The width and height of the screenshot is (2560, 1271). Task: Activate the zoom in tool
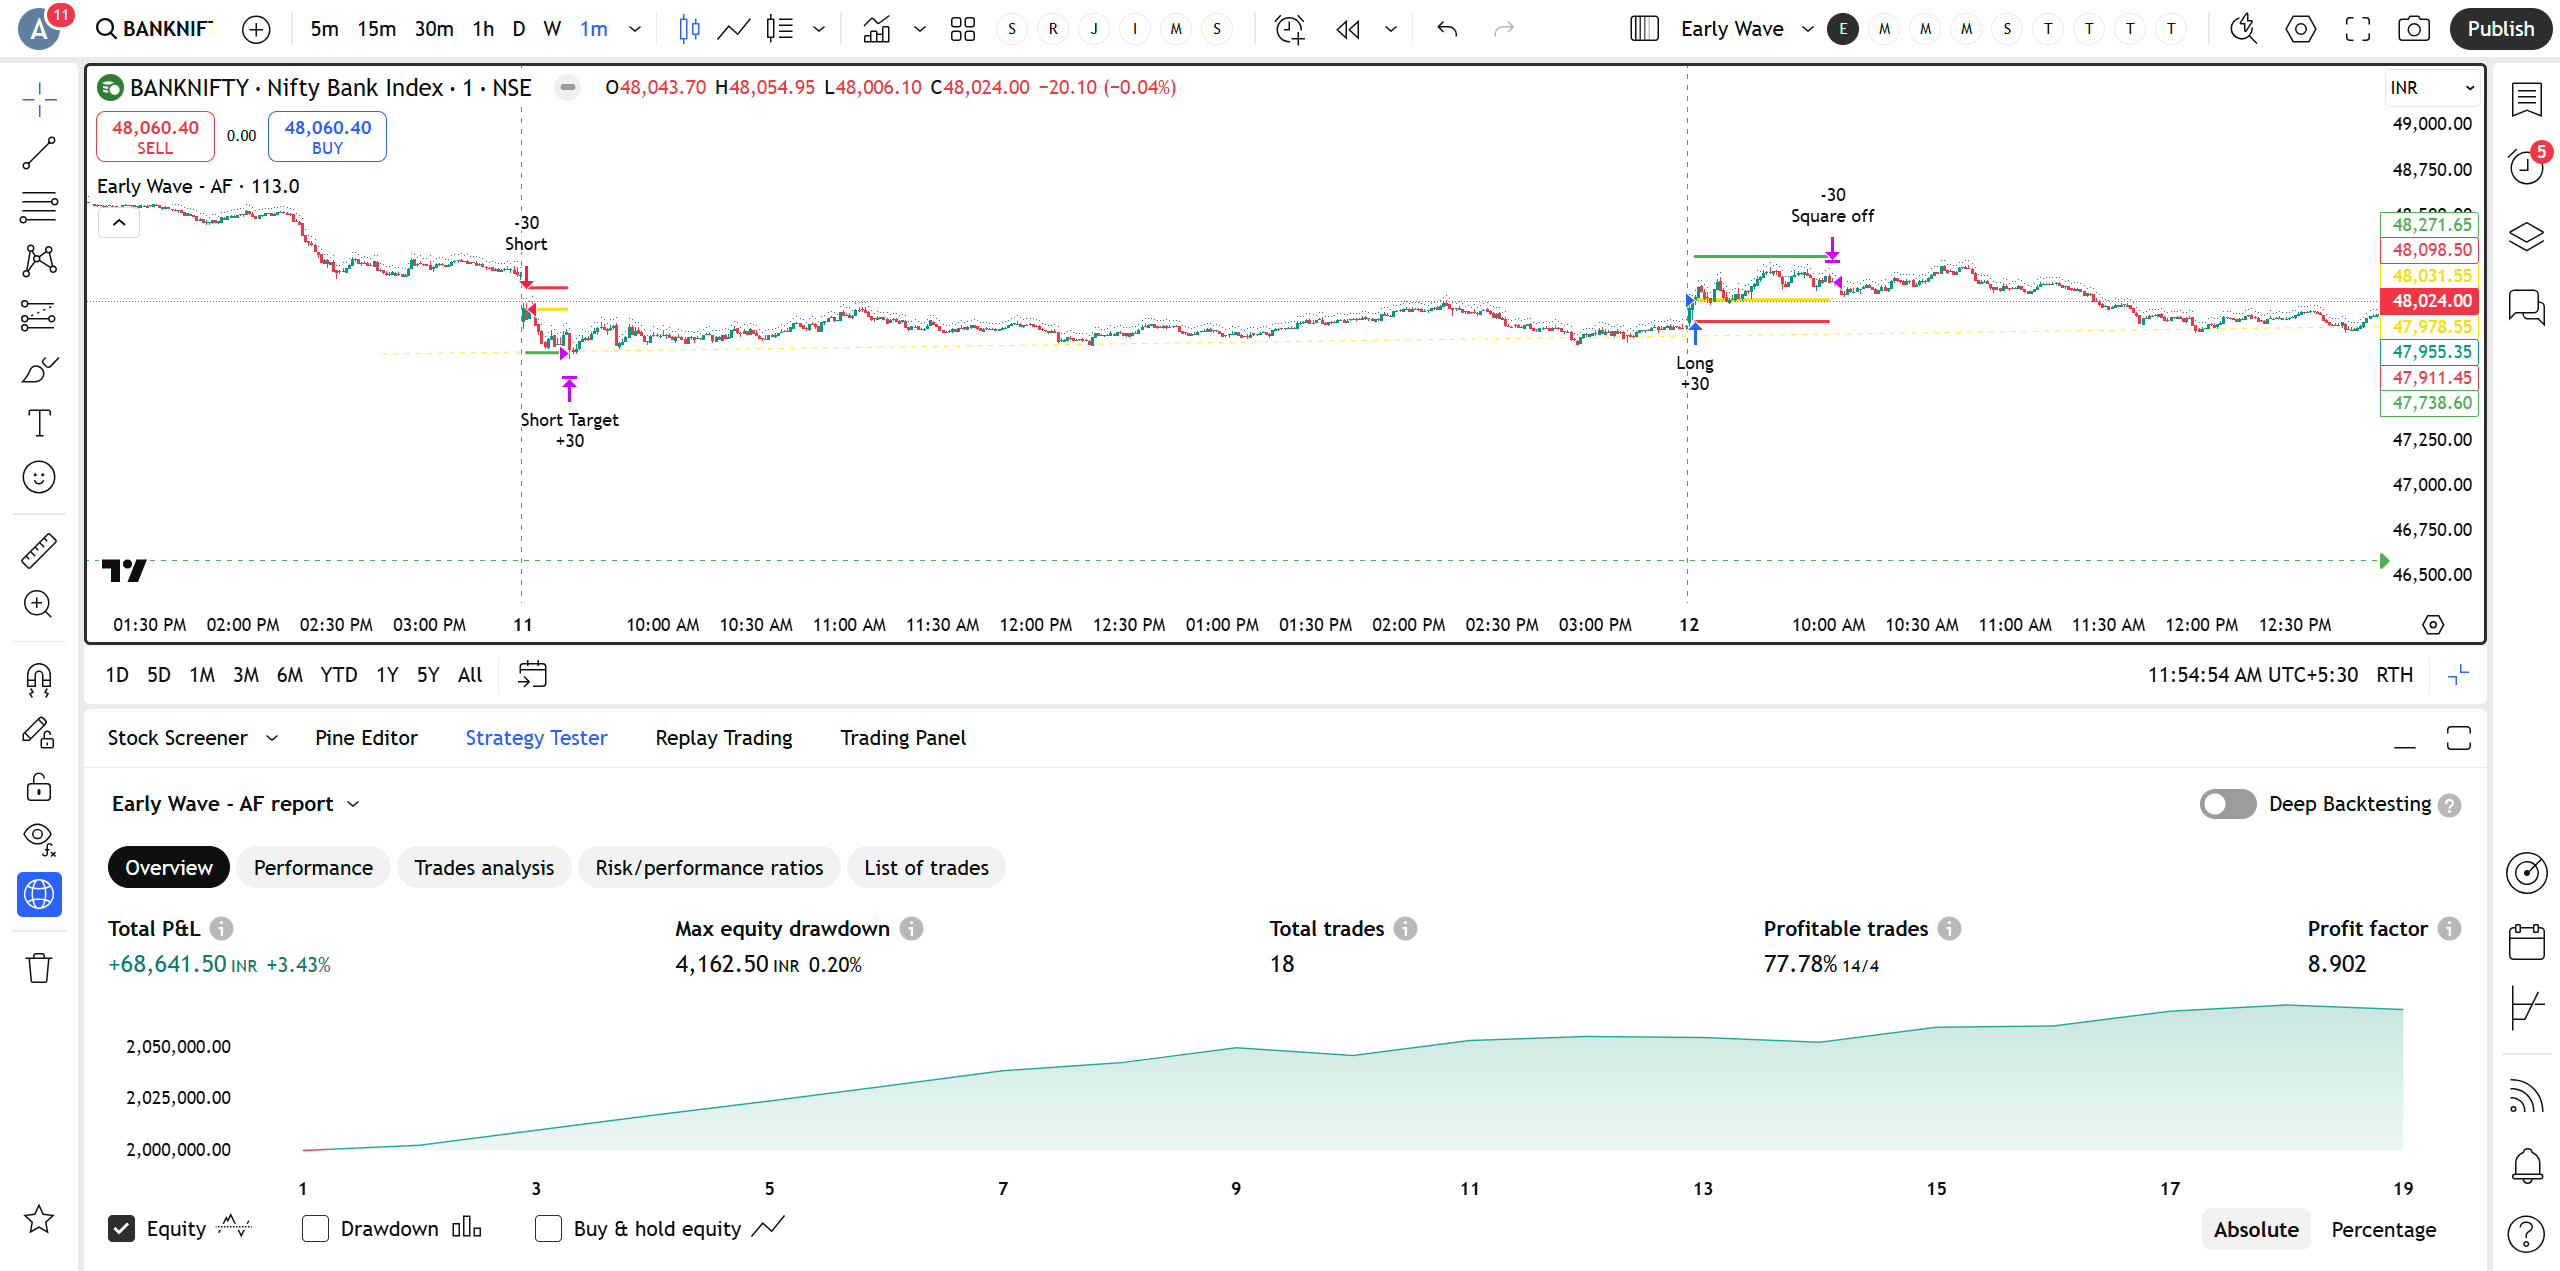pyautogui.click(x=39, y=604)
